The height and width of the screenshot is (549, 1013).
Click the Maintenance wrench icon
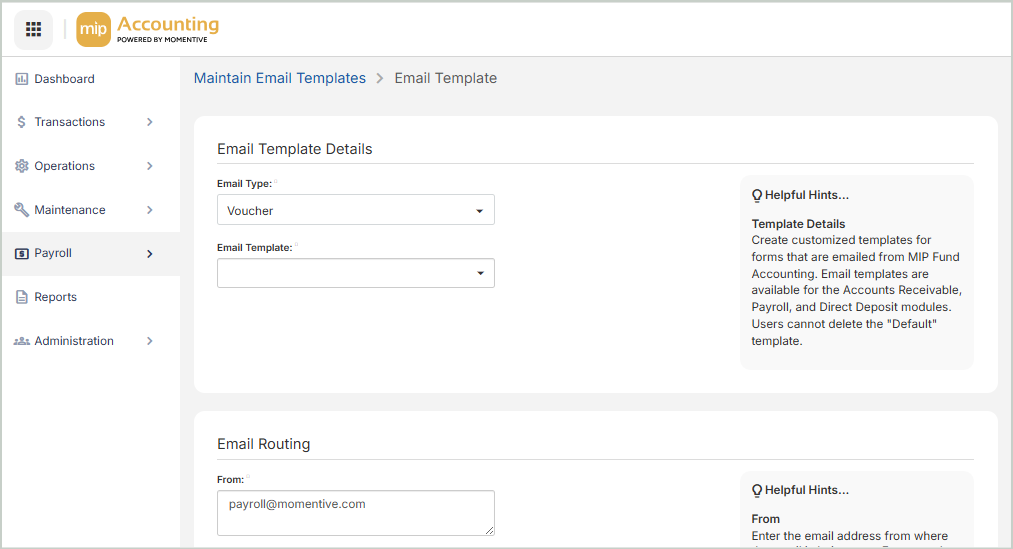point(22,210)
